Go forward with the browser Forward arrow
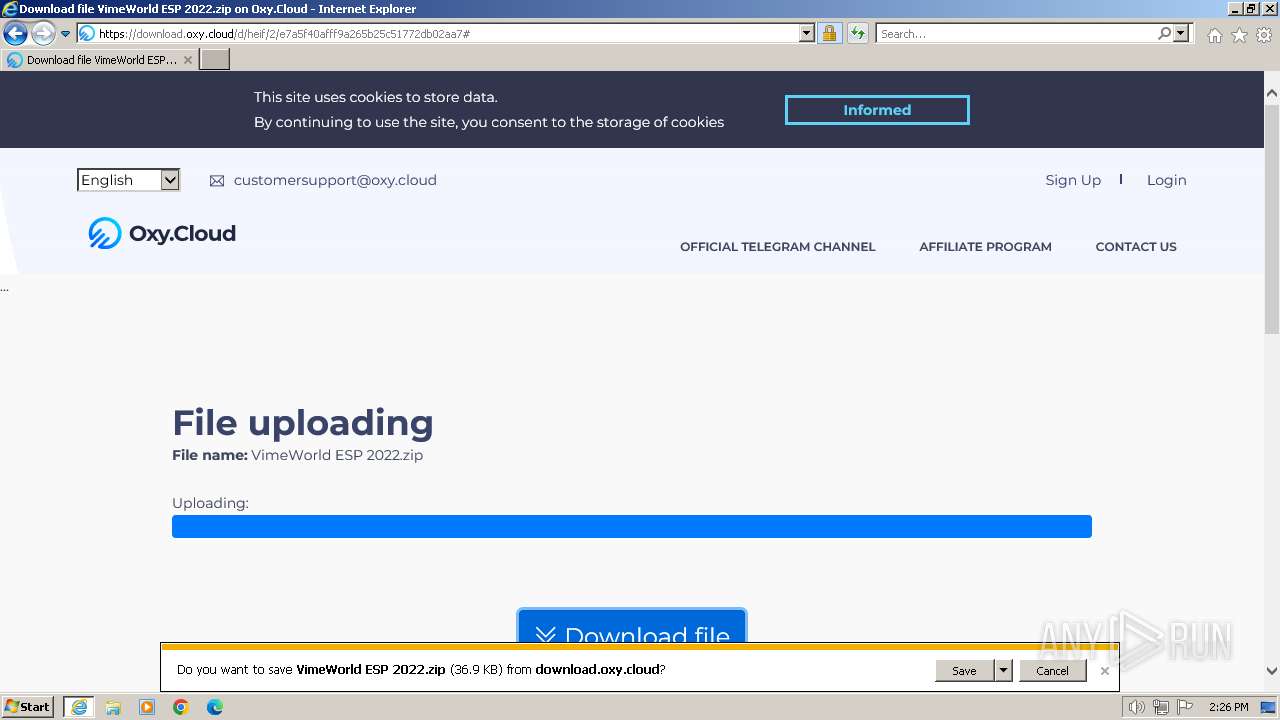 click(43, 34)
